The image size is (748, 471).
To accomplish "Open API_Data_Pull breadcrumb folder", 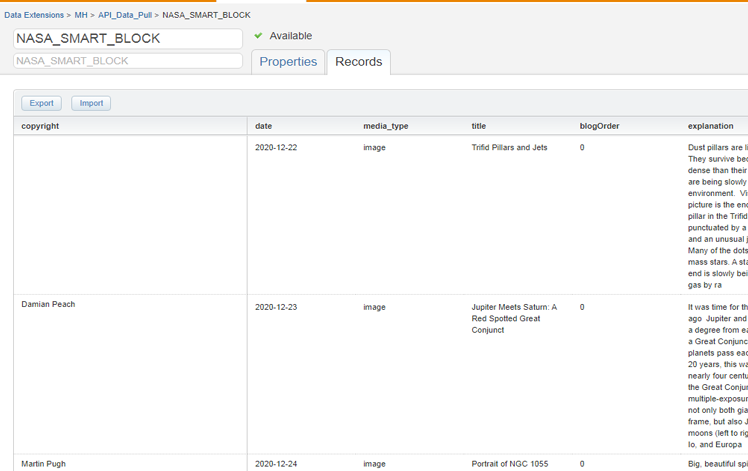I will pos(124,15).
